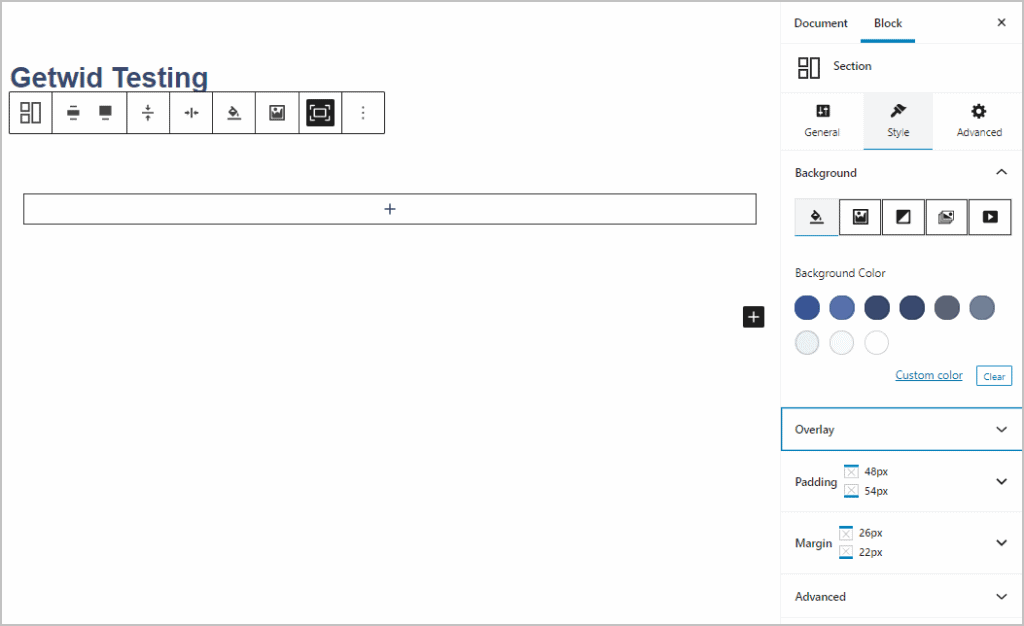Expand the Overlay panel
The width and height of the screenshot is (1024, 626).
point(901,429)
